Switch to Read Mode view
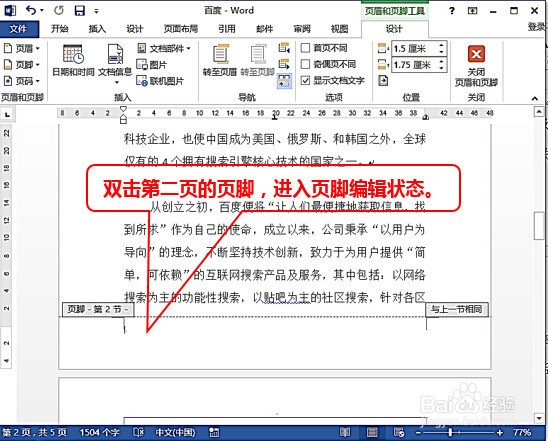This screenshot has height=441, width=548. pos(345,433)
